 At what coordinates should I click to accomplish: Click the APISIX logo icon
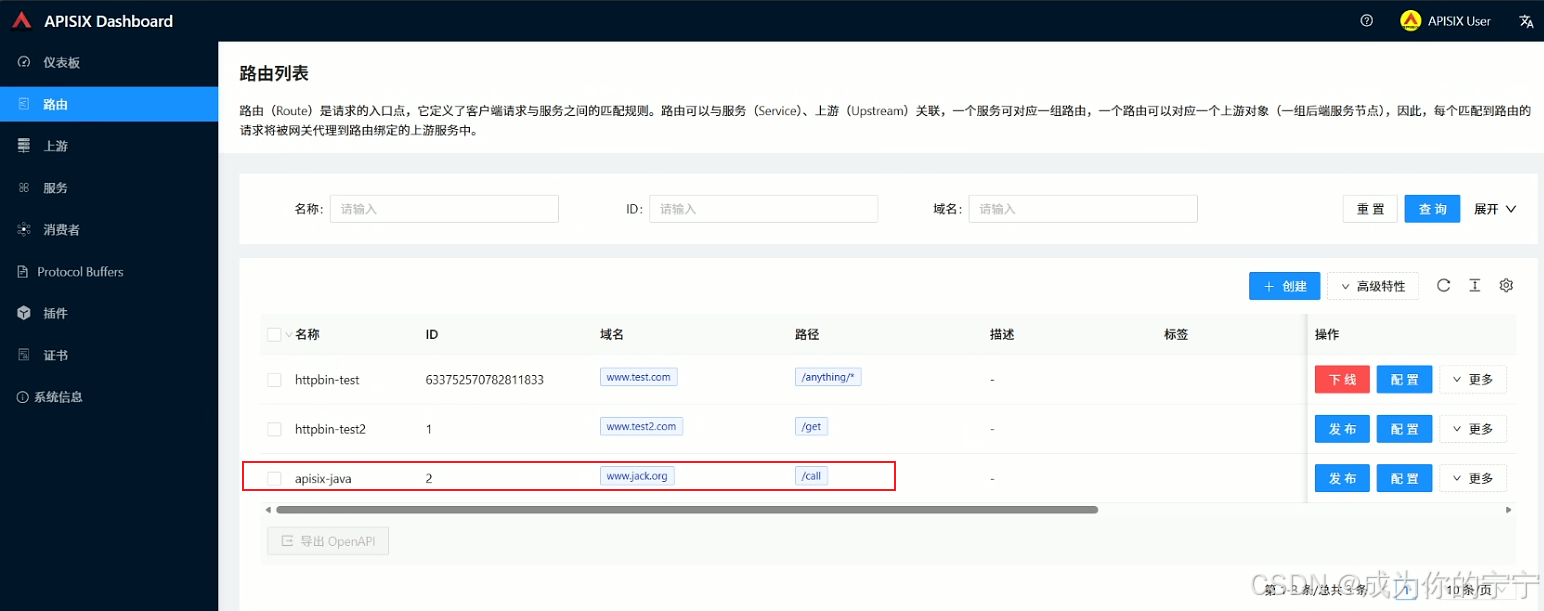pyautogui.click(x=22, y=21)
